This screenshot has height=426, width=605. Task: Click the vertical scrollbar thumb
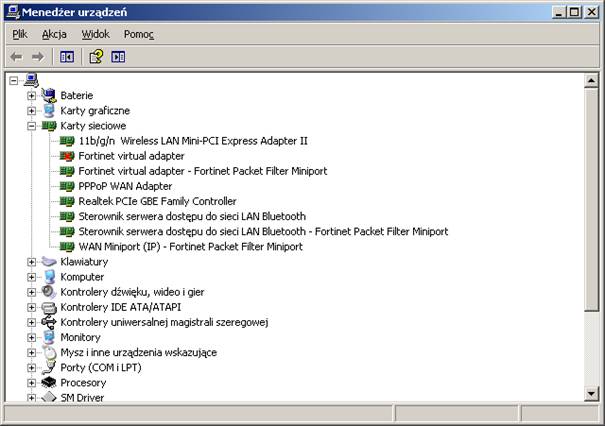click(x=591, y=199)
